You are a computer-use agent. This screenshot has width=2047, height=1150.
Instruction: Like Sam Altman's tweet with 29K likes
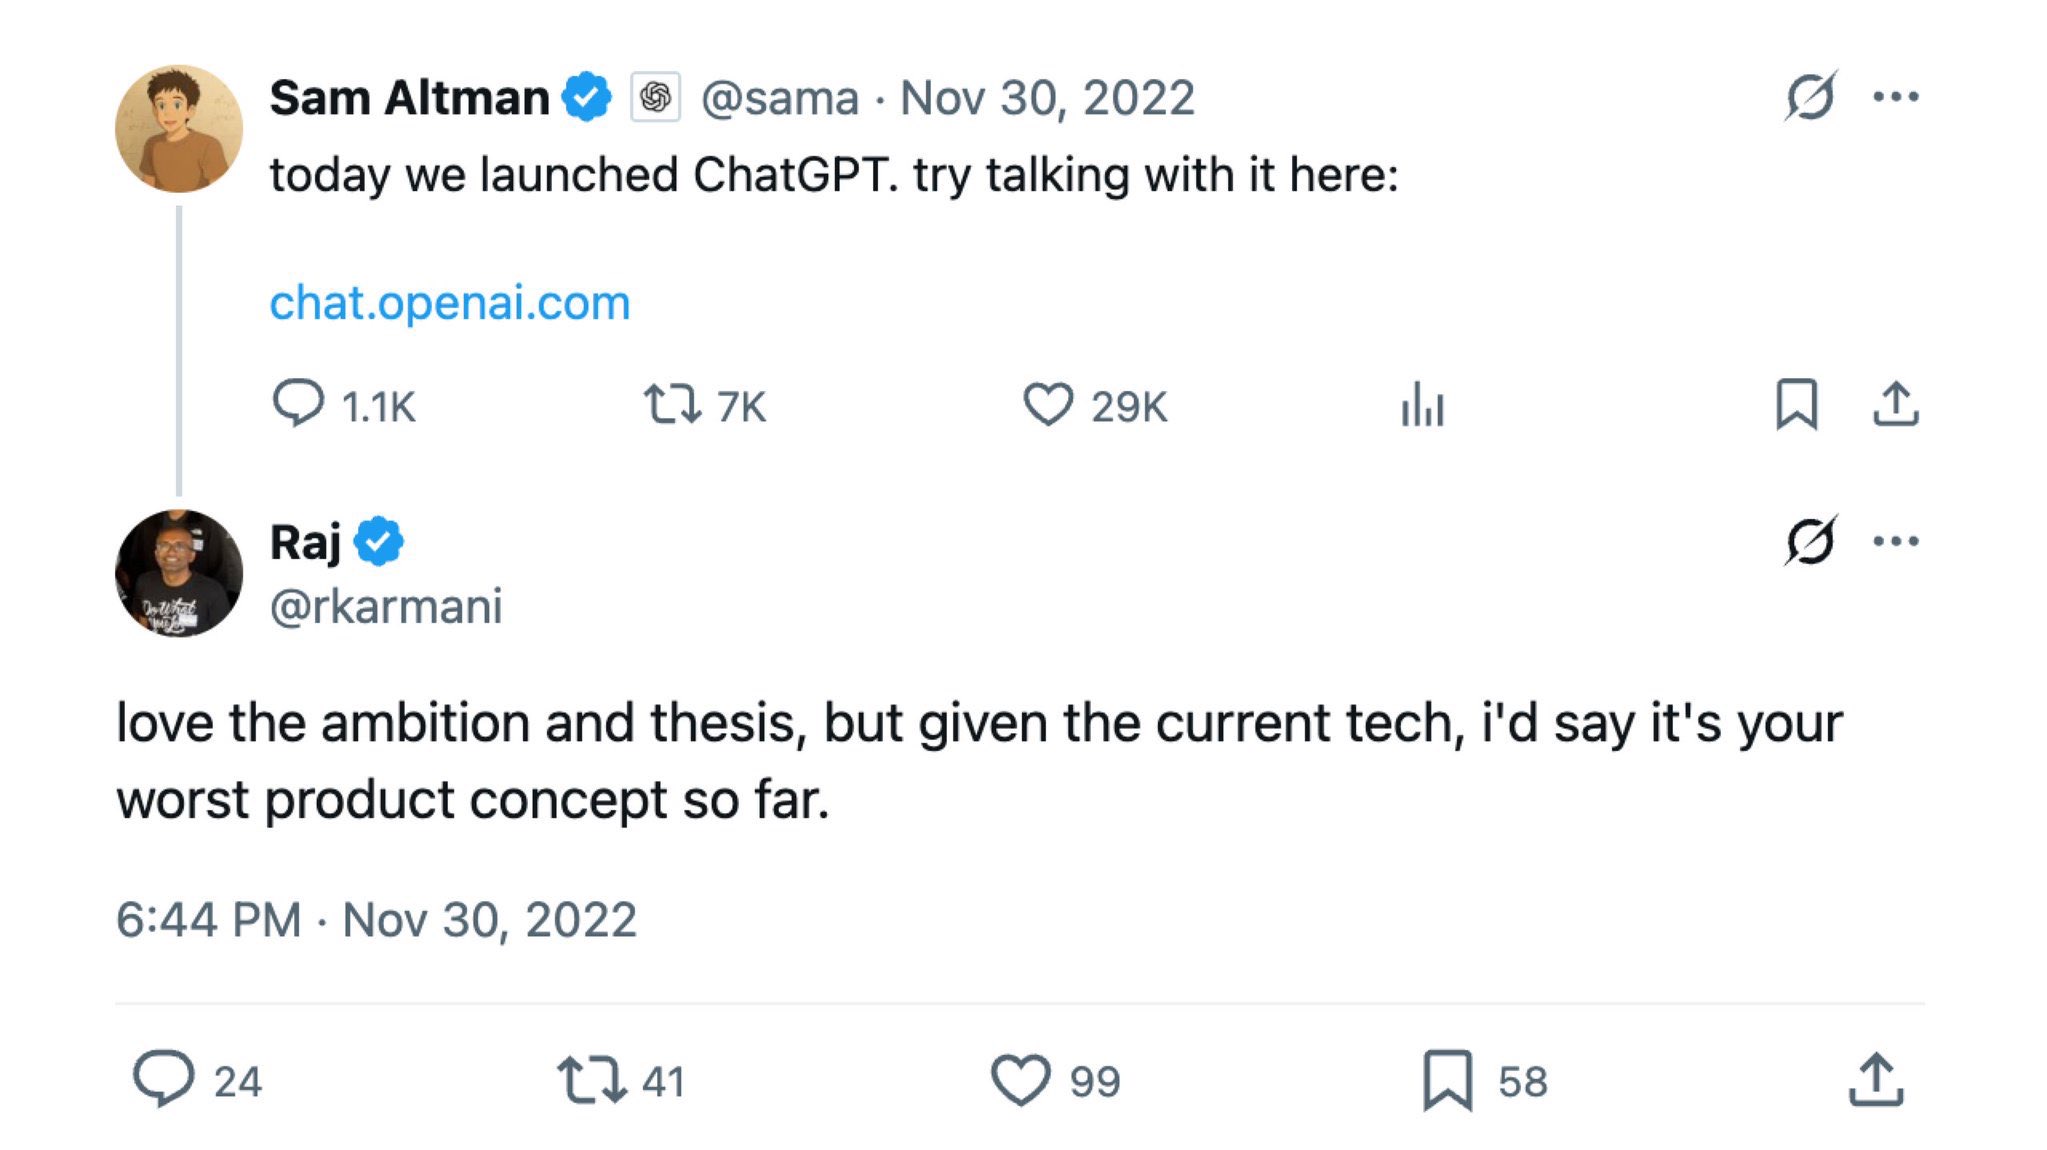coord(1048,404)
